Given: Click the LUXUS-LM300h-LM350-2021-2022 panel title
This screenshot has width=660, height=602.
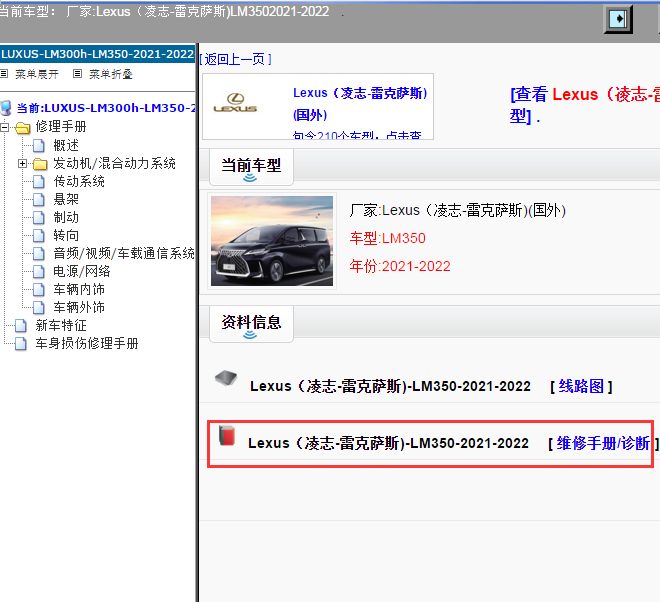Looking at the screenshot, I should pyautogui.click(x=97, y=54).
